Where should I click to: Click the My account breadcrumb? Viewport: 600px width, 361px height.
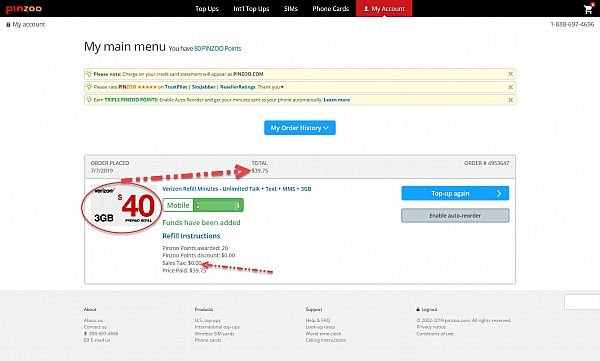pyautogui.click(x=26, y=25)
